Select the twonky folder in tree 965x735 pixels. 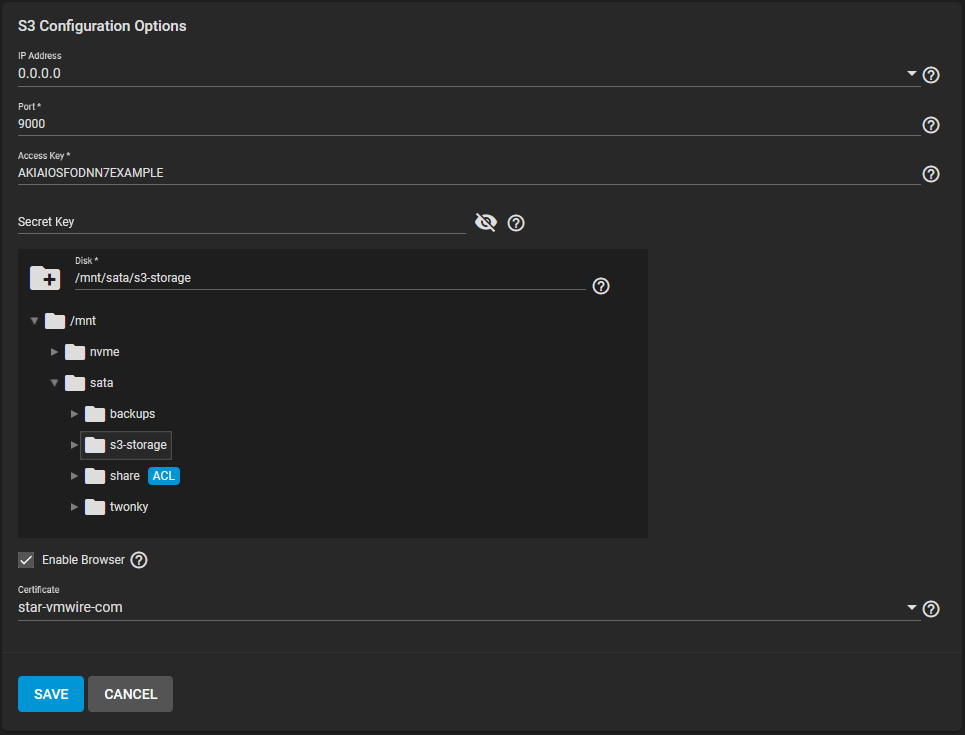pos(128,507)
